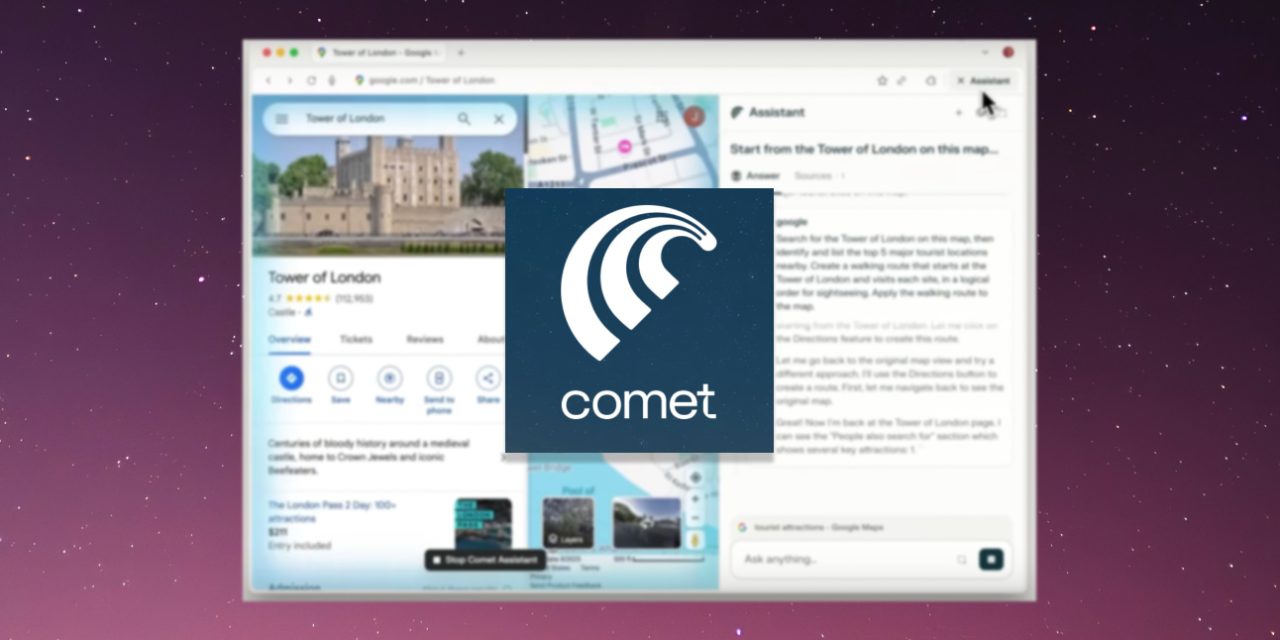Click the Maps search magnifier icon
The width and height of the screenshot is (1280, 640).
tap(464, 119)
